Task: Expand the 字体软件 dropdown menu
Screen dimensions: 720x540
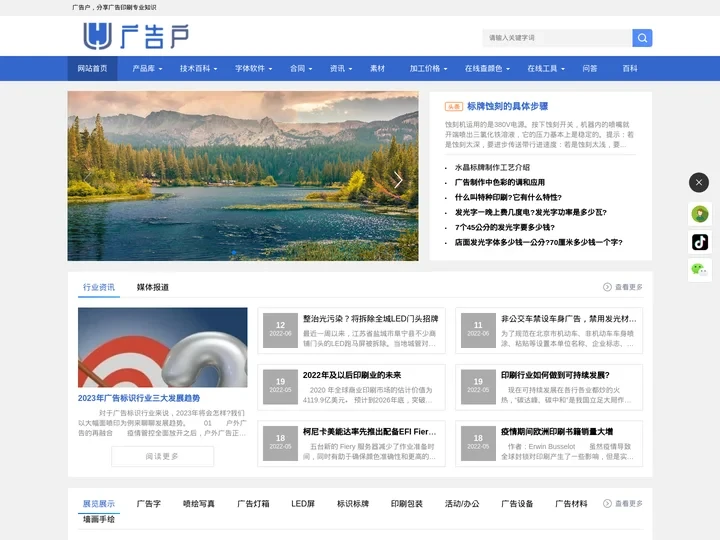Action: point(253,68)
